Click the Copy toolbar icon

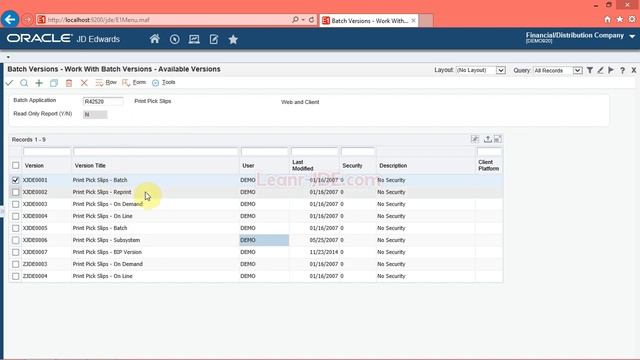point(53,83)
